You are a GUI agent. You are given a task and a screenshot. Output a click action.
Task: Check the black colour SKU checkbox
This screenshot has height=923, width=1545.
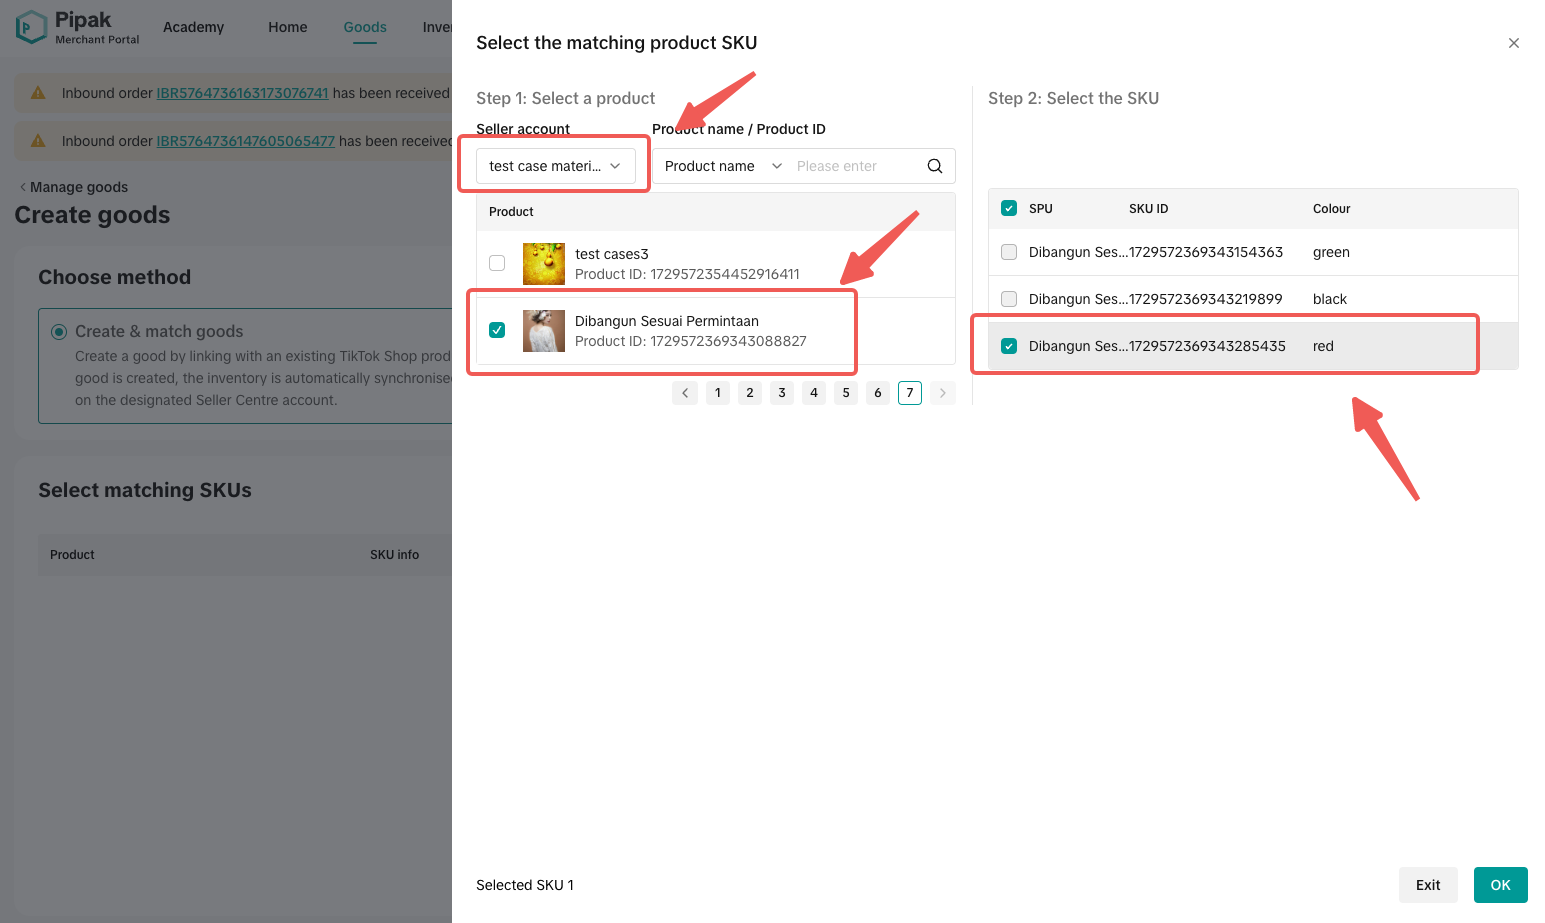(x=1009, y=299)
